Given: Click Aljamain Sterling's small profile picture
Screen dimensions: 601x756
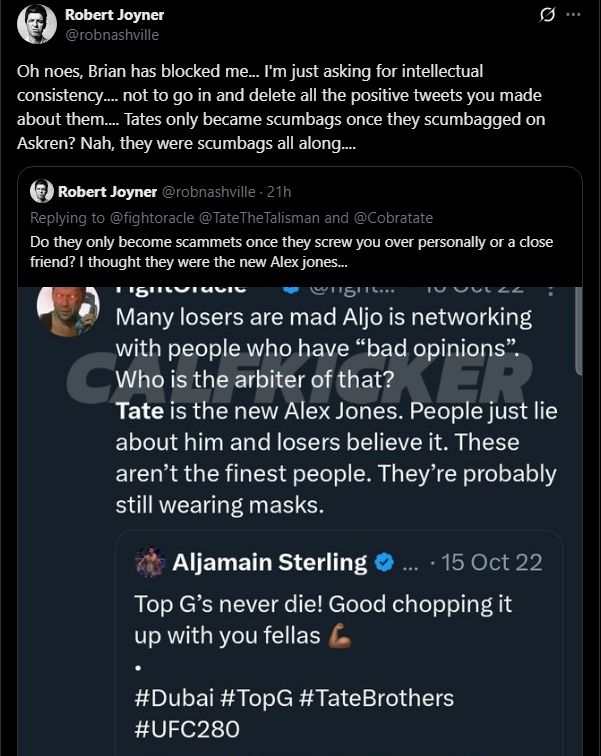Looking at the screenshot, I should coord(150,562).
